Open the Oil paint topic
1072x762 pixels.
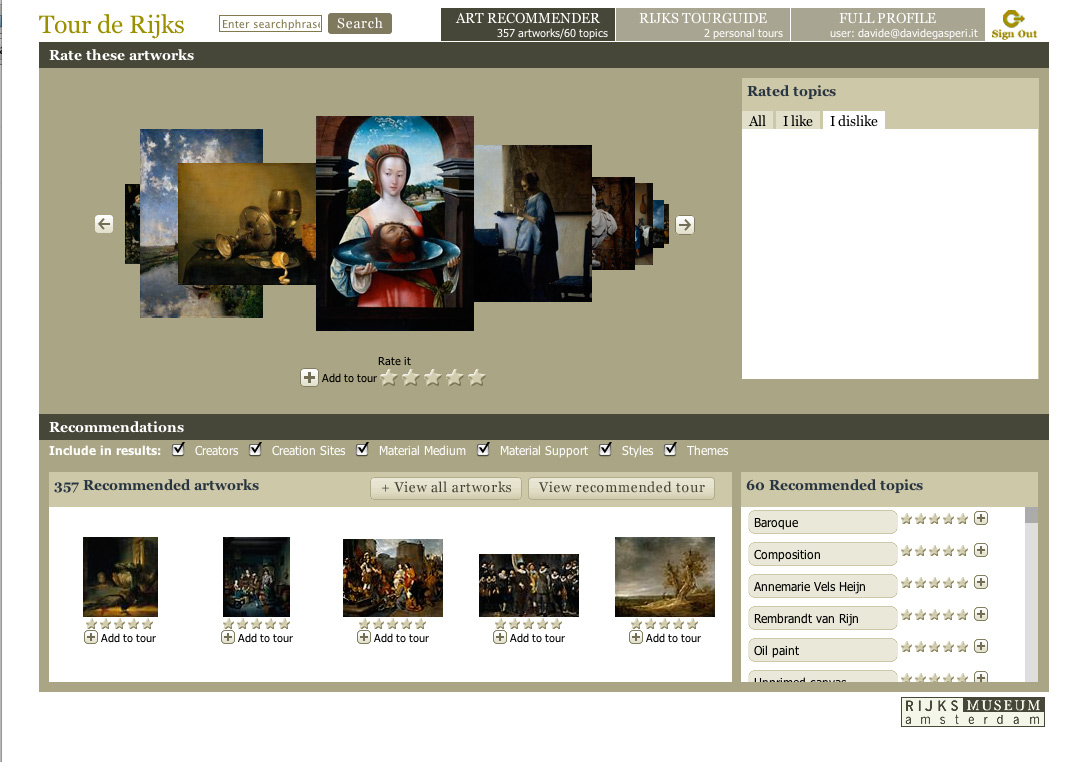pyautogui.click(x=822, y=651)
